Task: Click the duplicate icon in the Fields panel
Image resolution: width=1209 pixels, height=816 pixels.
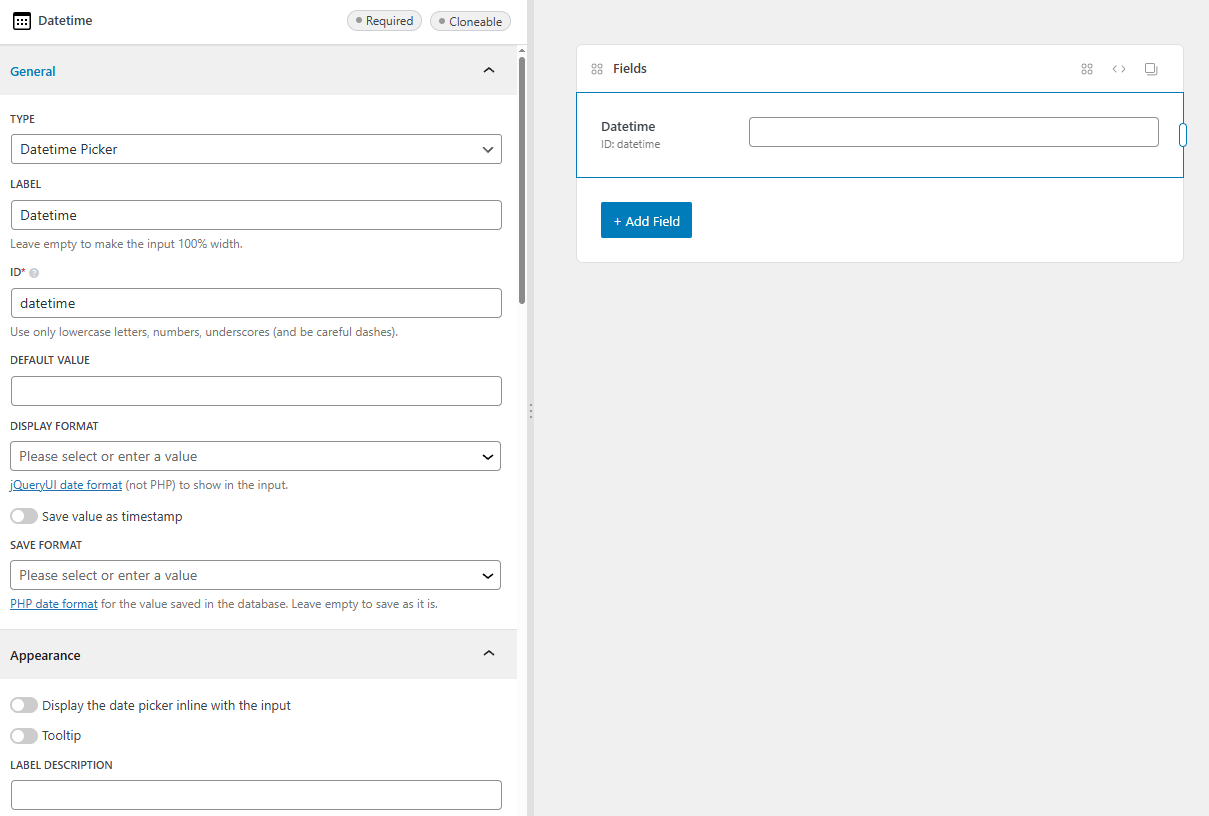Action: coord(1151,68)
